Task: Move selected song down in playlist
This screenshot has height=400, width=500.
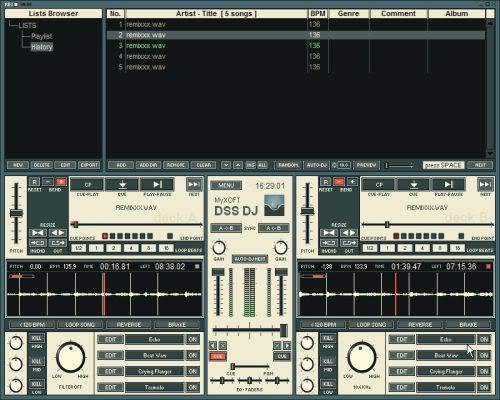Action: pyautogui.click(x=226, y=165)
